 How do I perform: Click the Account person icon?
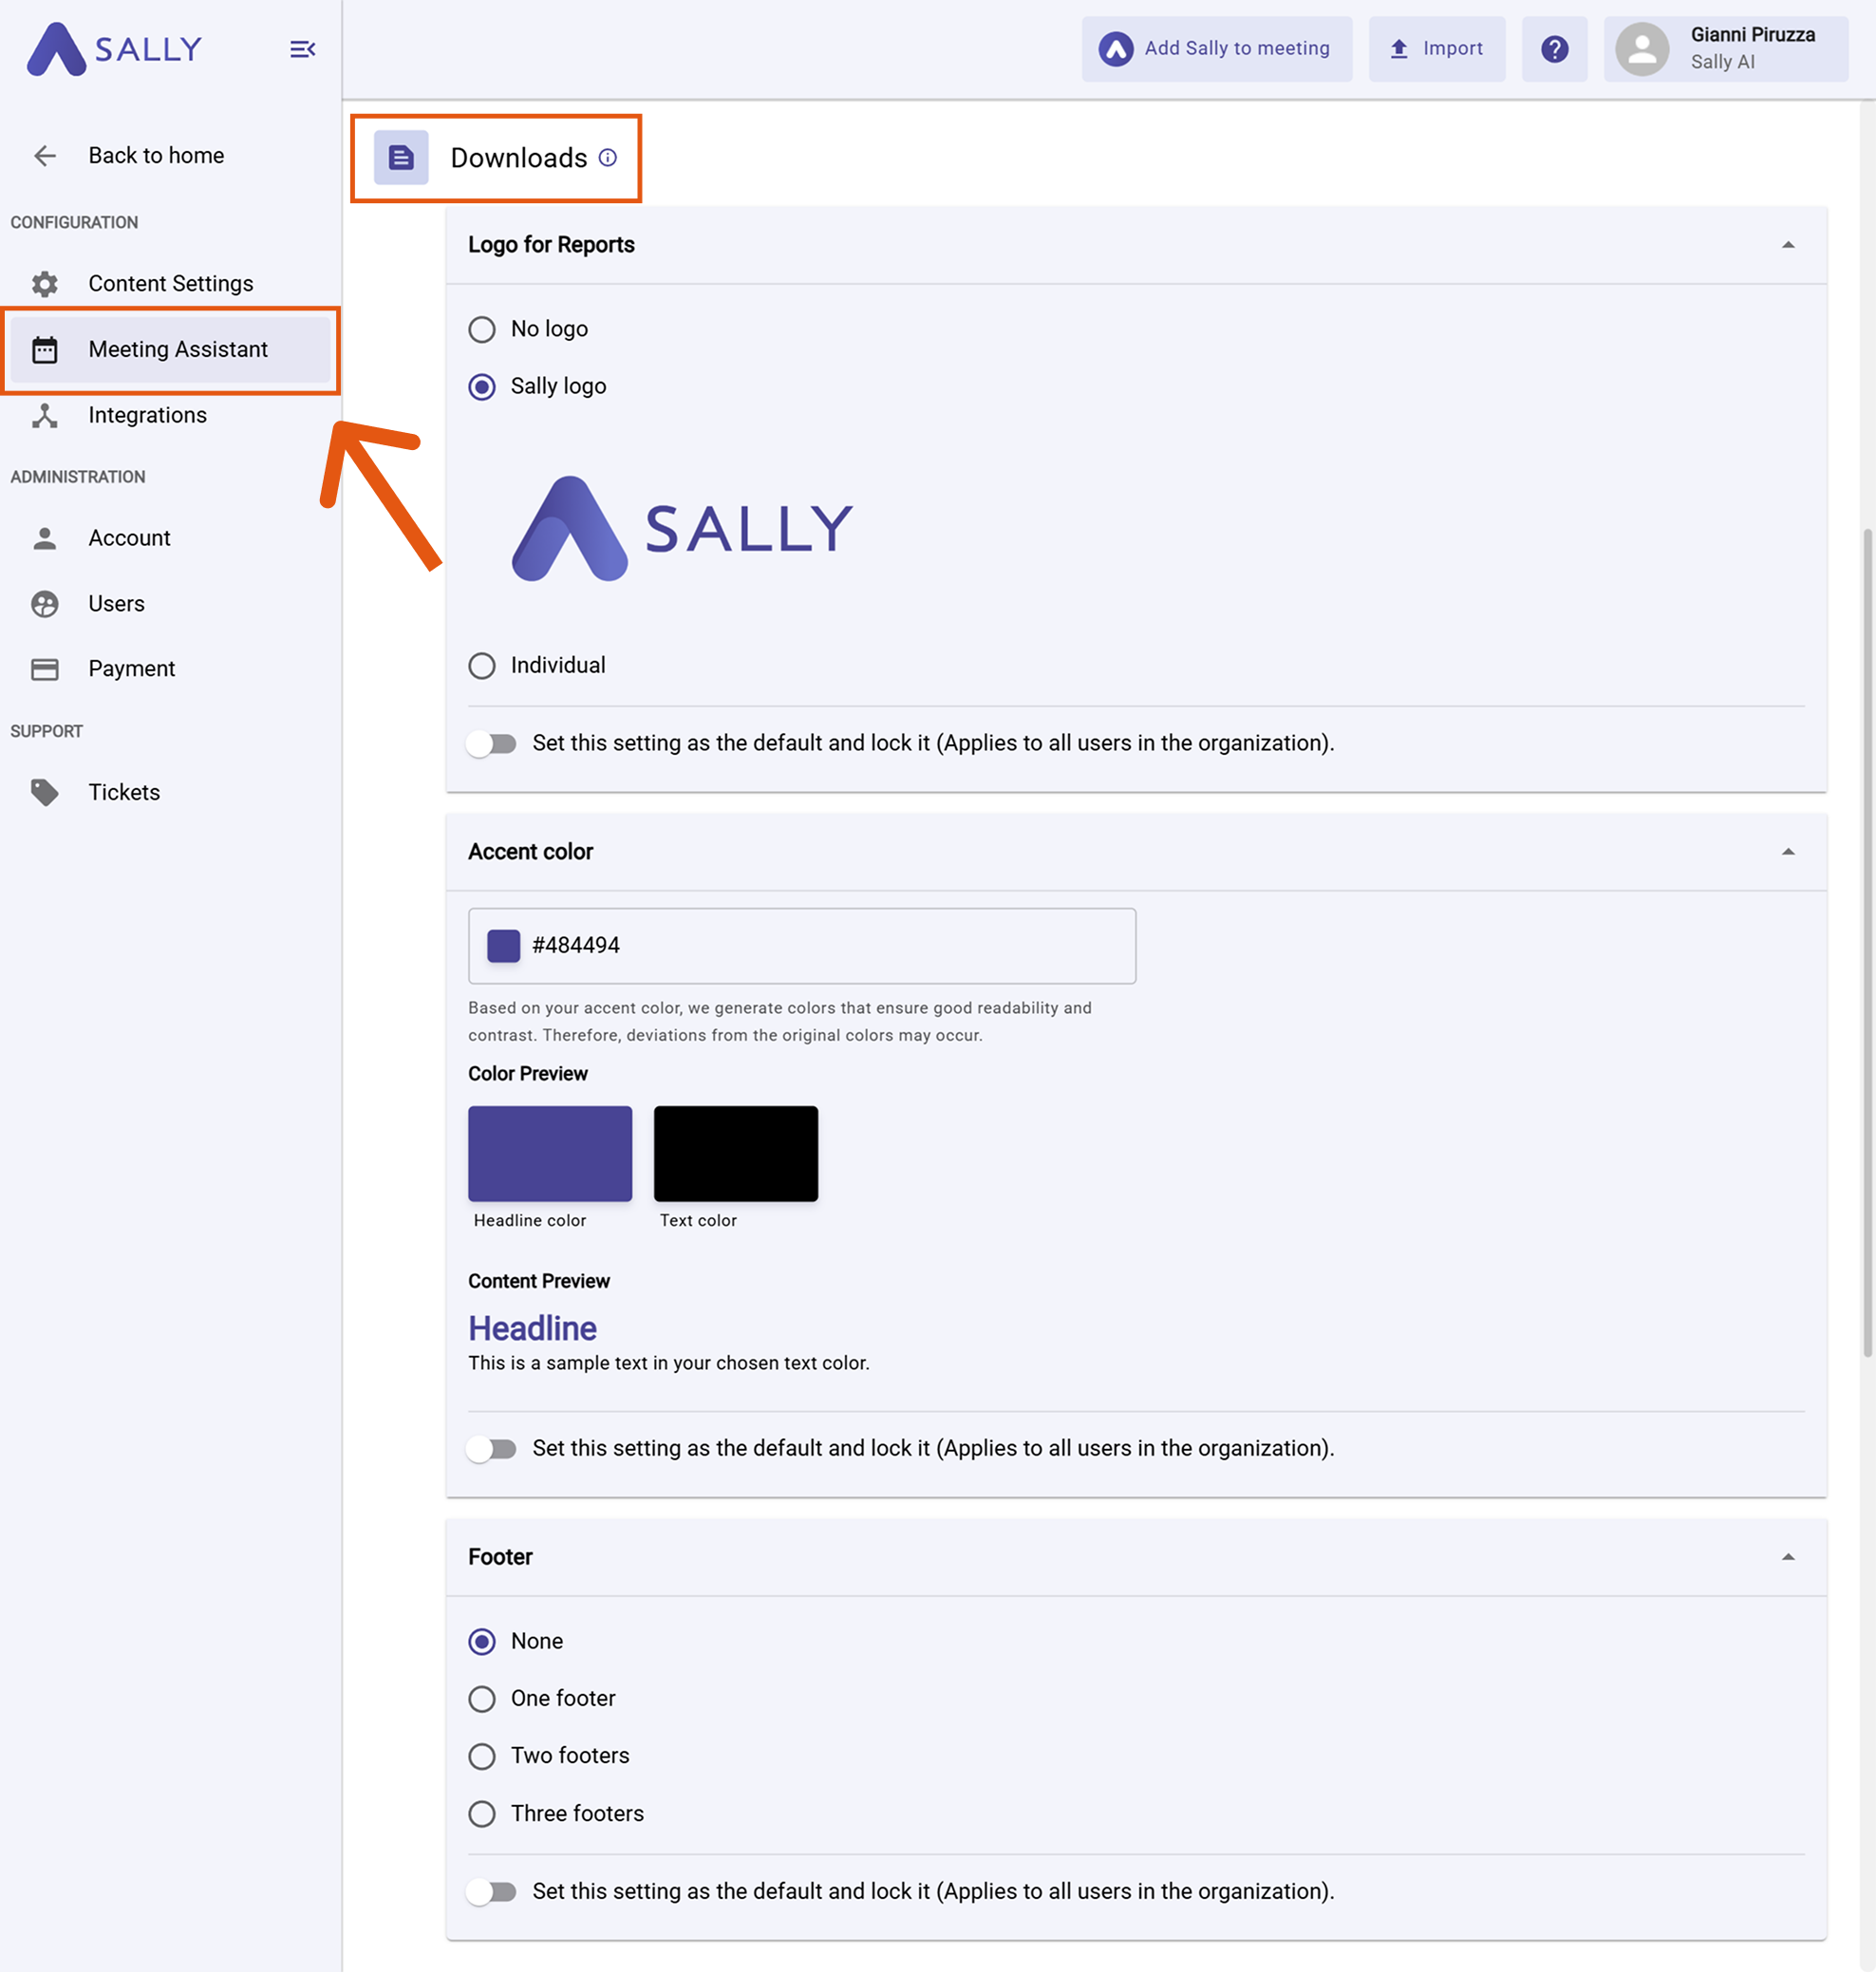tap(45, 538)
